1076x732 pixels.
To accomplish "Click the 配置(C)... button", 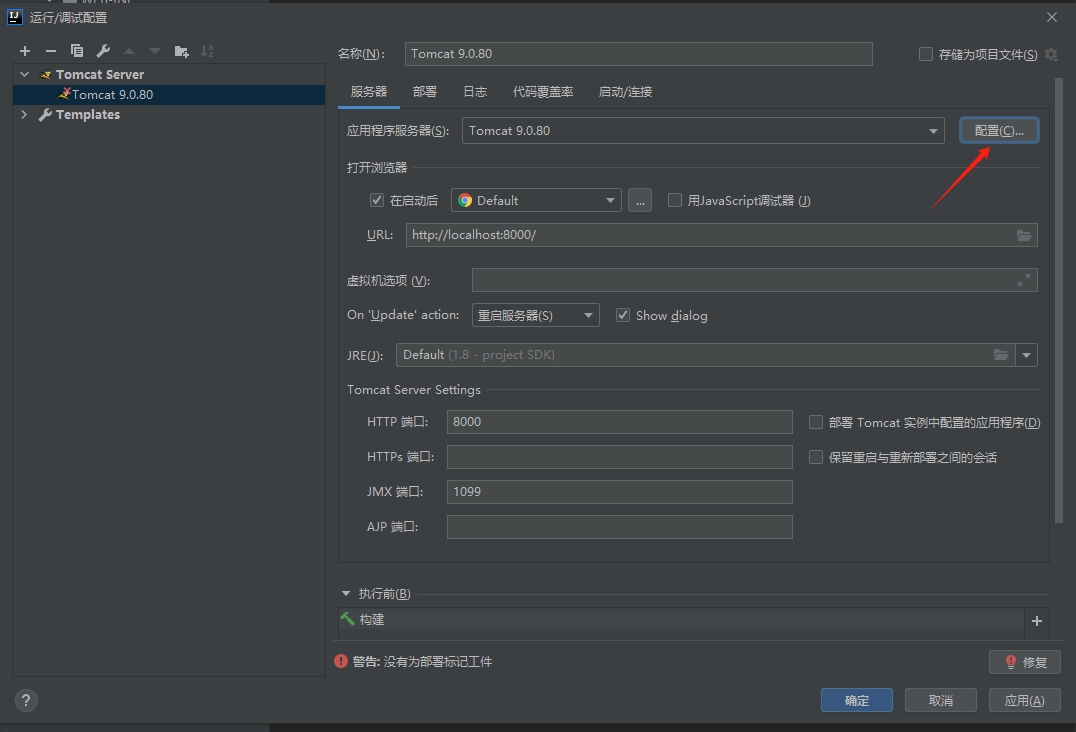I will [x=999, y=130].
